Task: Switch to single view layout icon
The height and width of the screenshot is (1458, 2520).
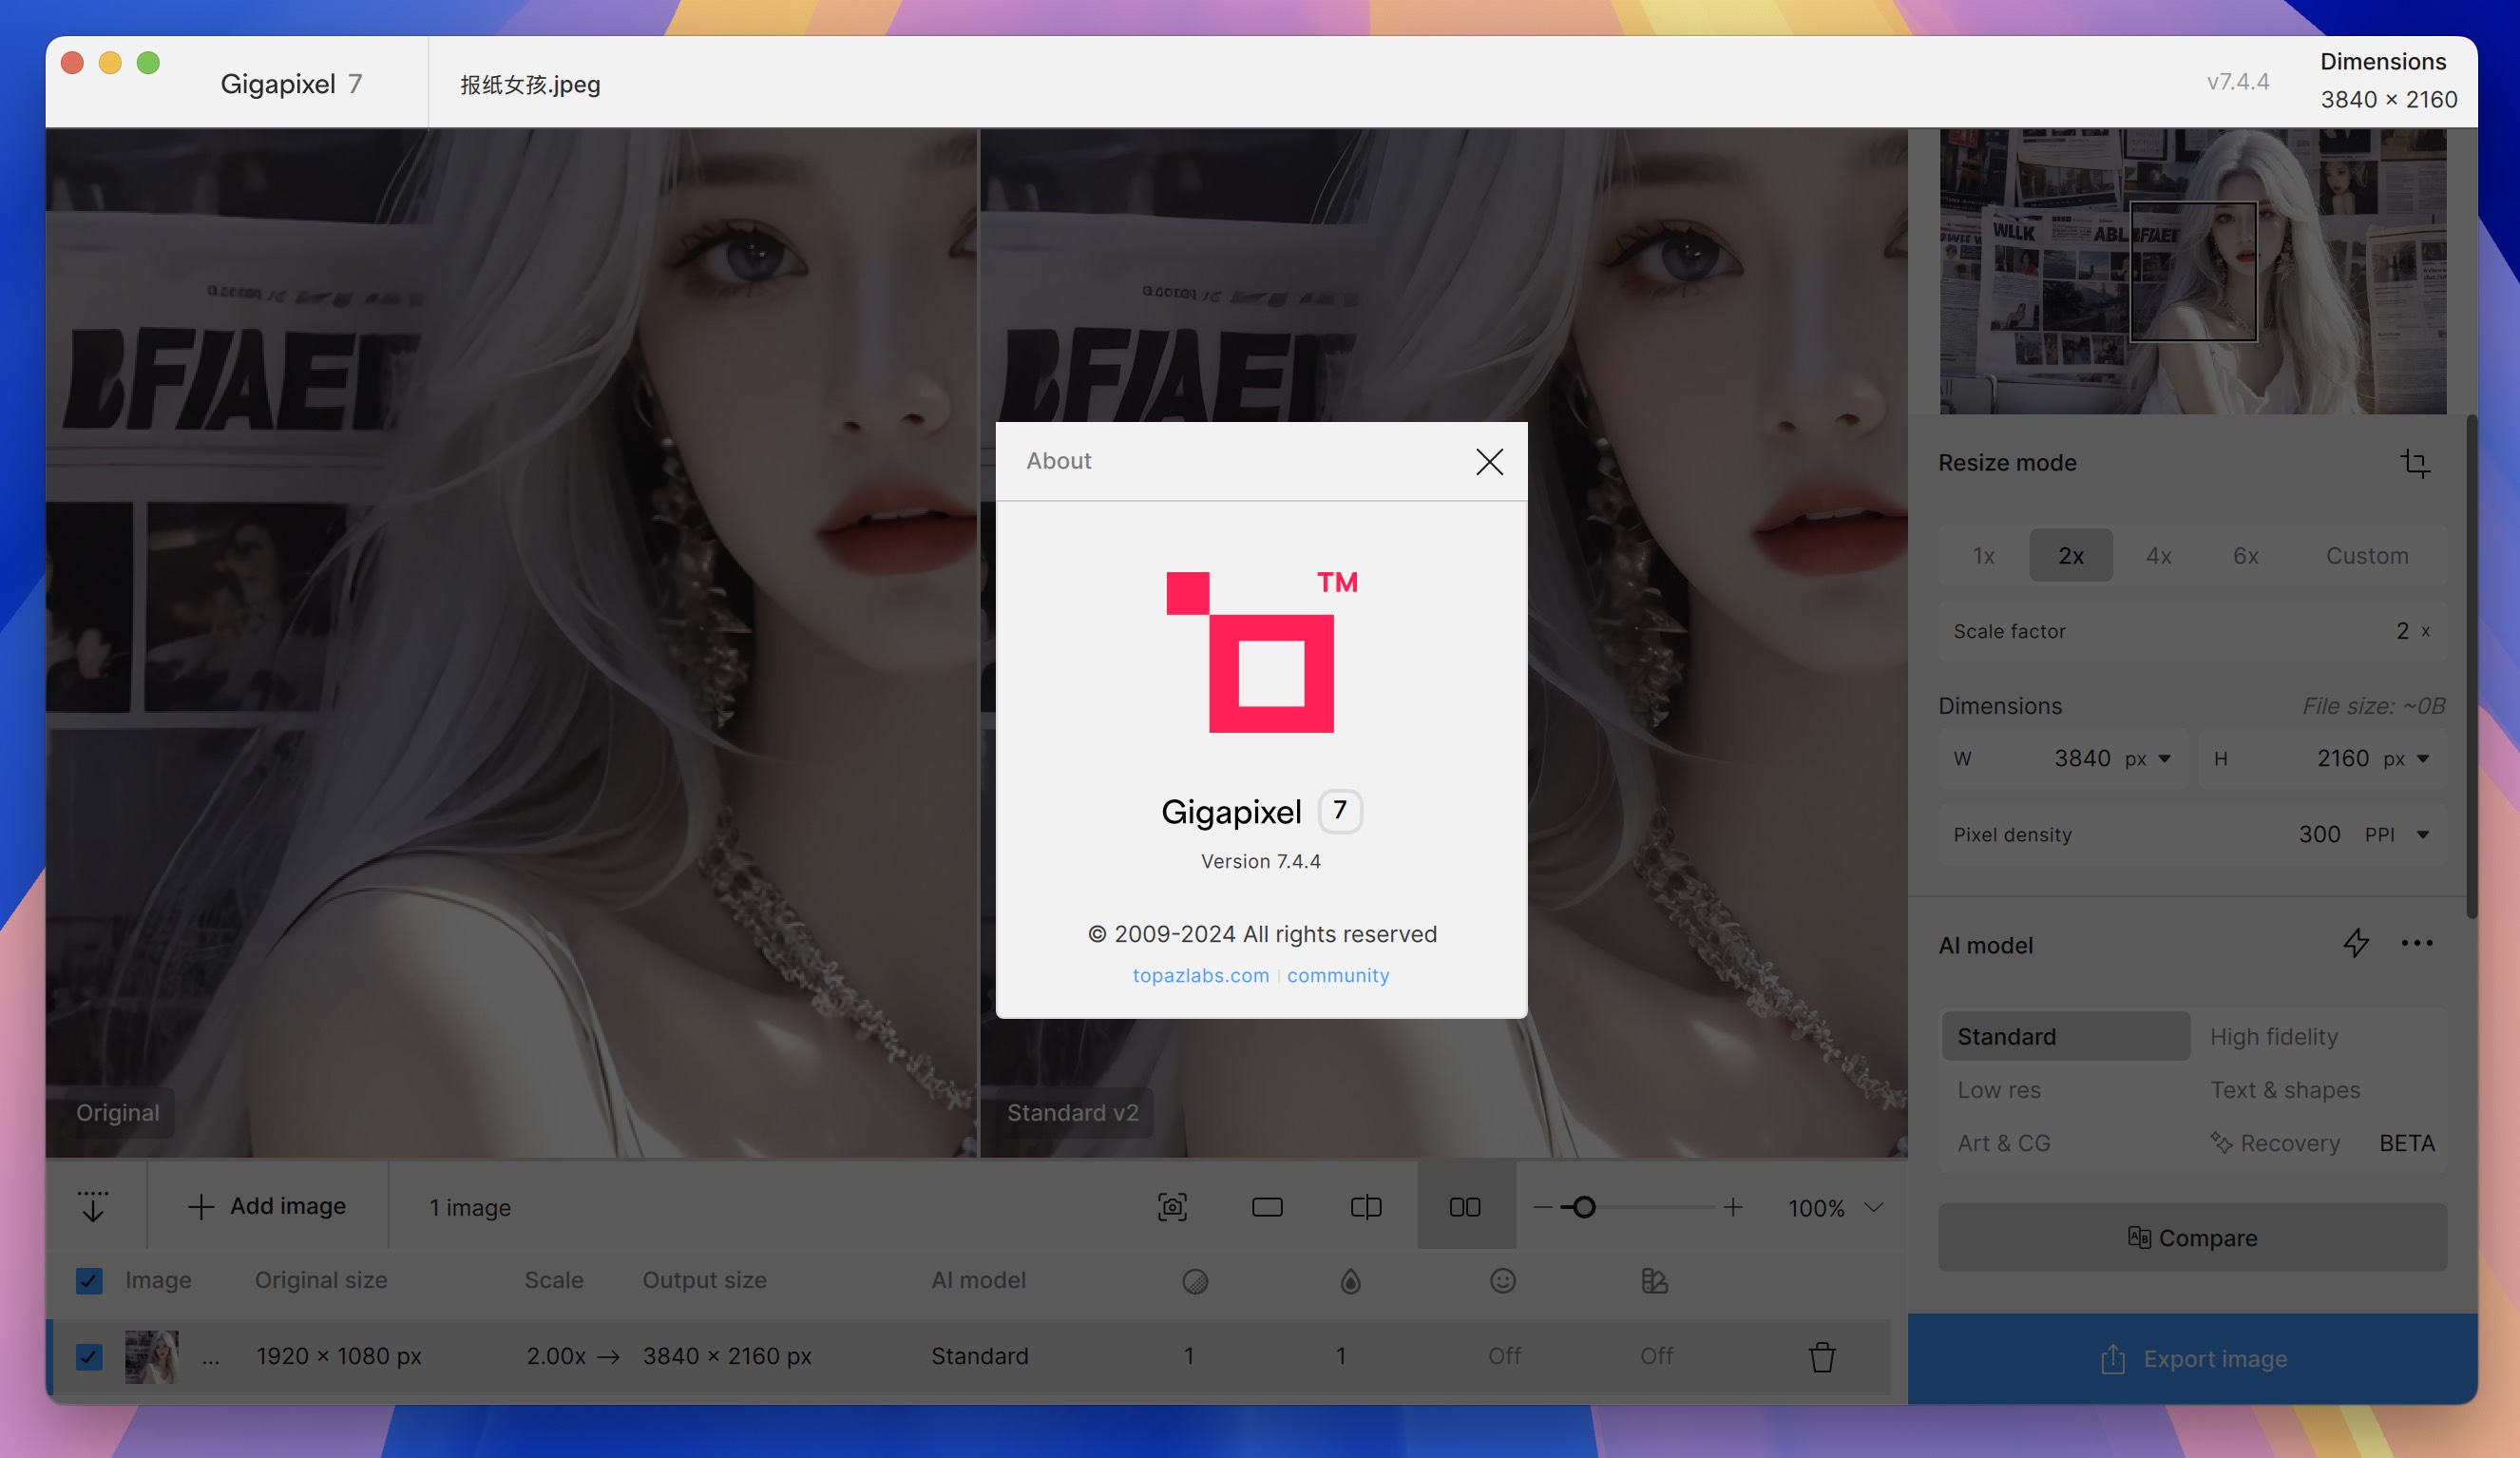Action: tap(1267, 1207)
